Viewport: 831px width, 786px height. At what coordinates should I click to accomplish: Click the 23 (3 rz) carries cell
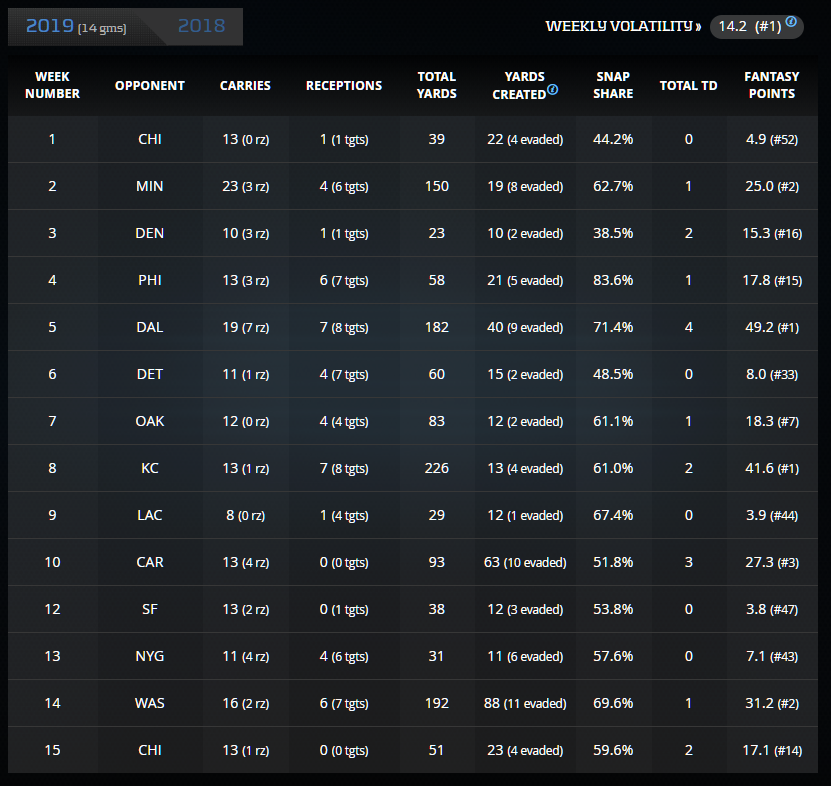pyautogui.click(x=245, y=186)
